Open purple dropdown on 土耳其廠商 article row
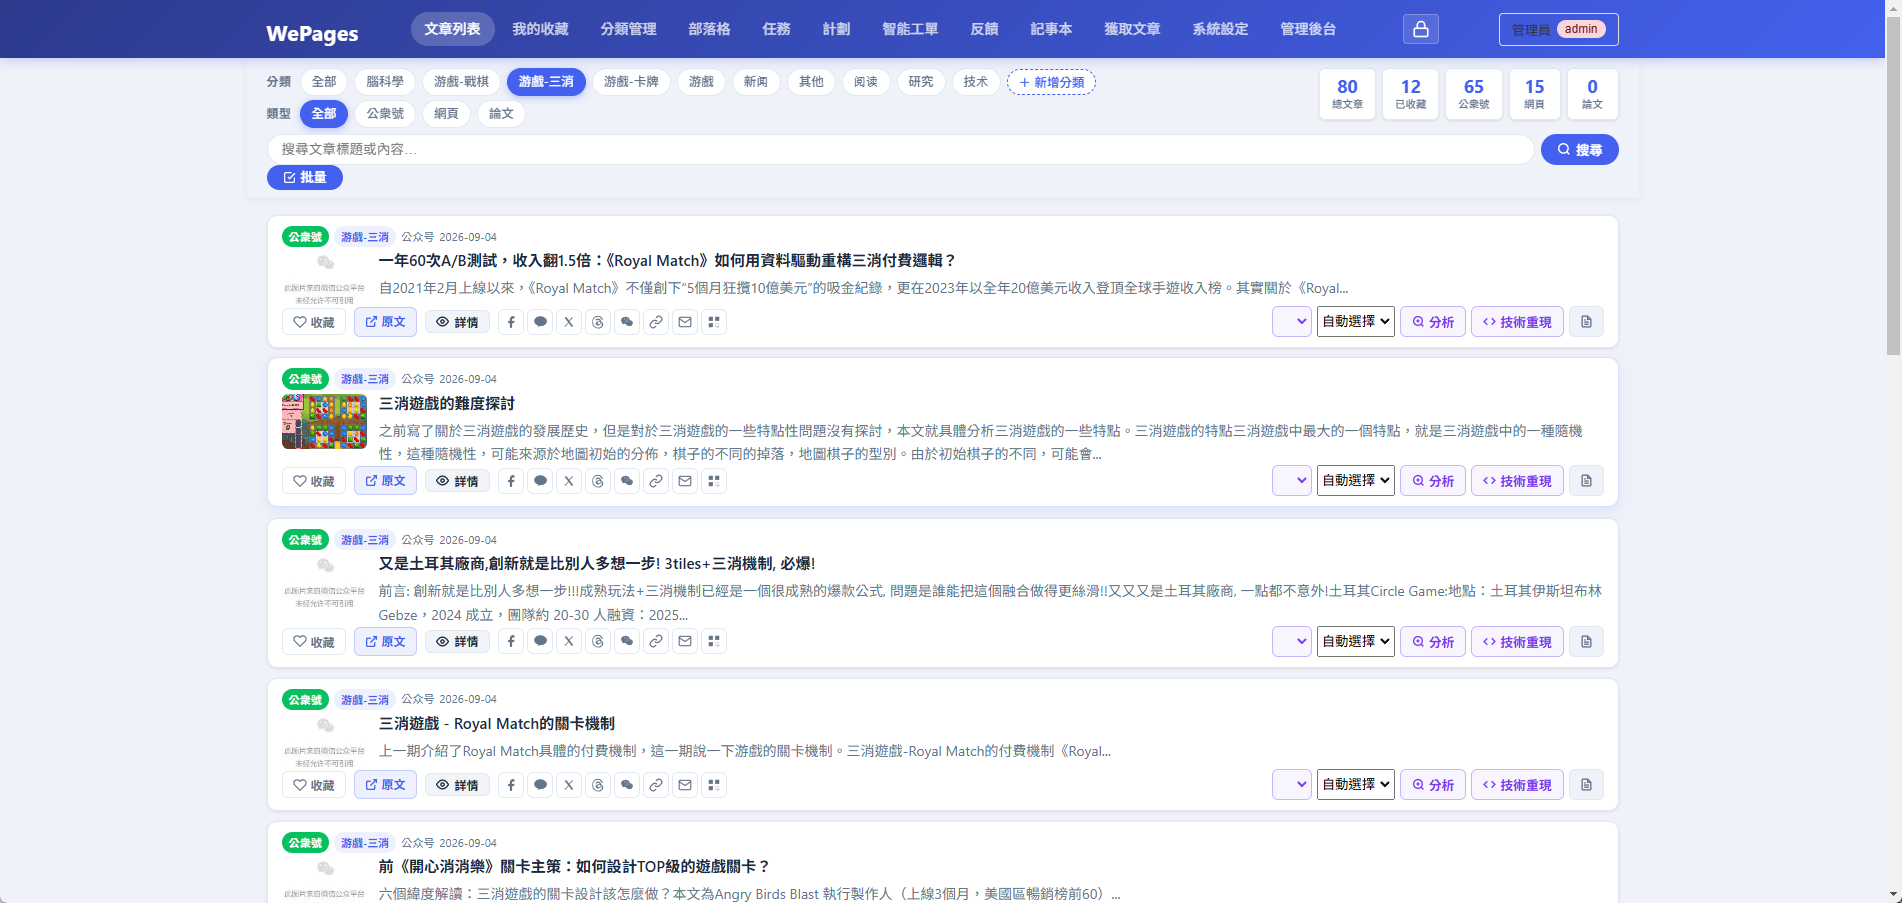This screenshot has width=1902, height=903. point(1292,641)
